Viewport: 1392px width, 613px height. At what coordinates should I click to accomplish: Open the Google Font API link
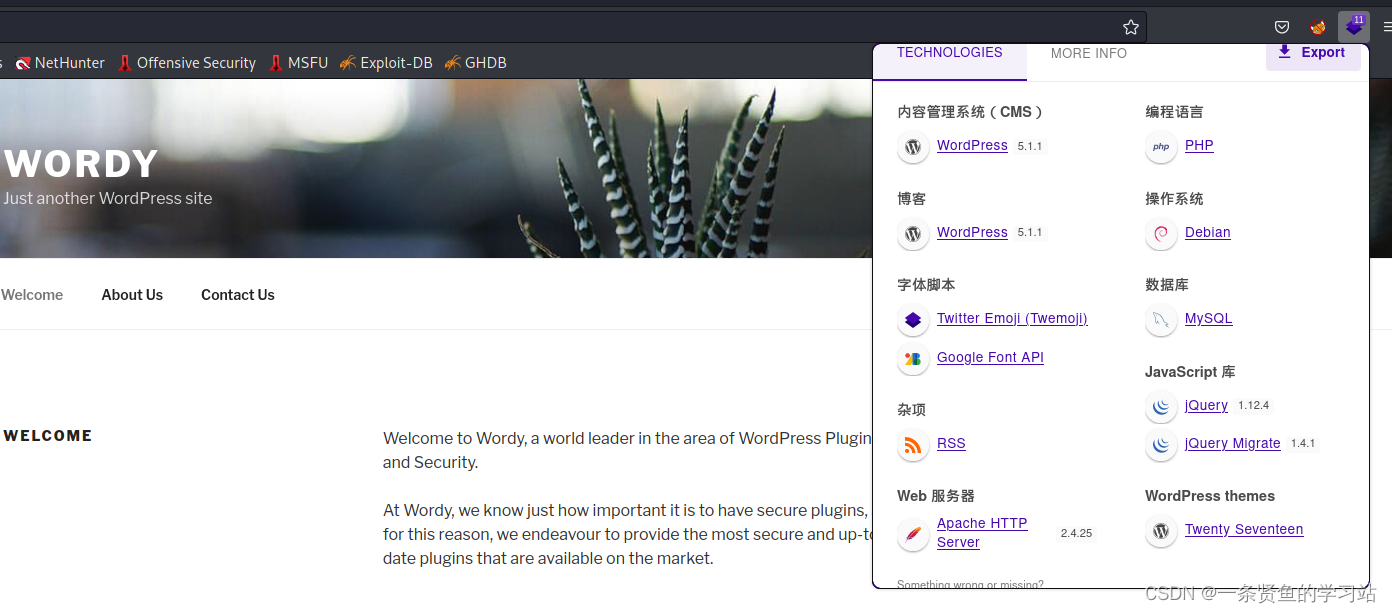click(x=990, y=357)
